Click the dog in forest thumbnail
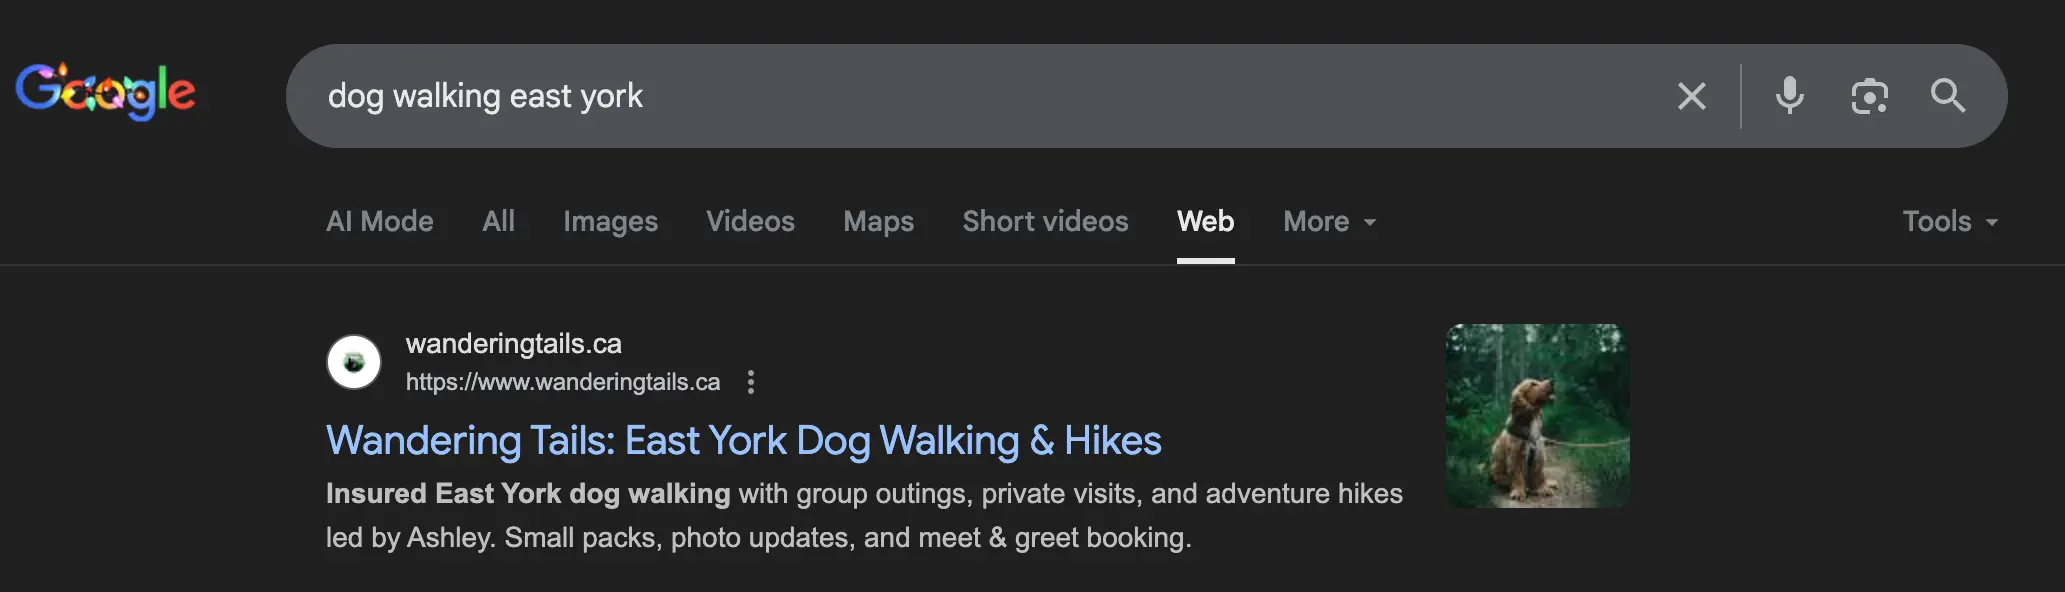 (x=1537, y=415)
